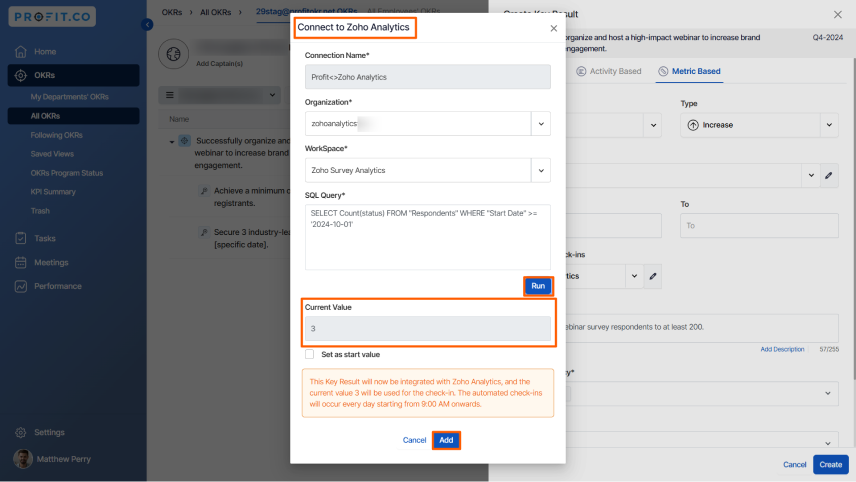Click the To input field

(x=759, y=225)
